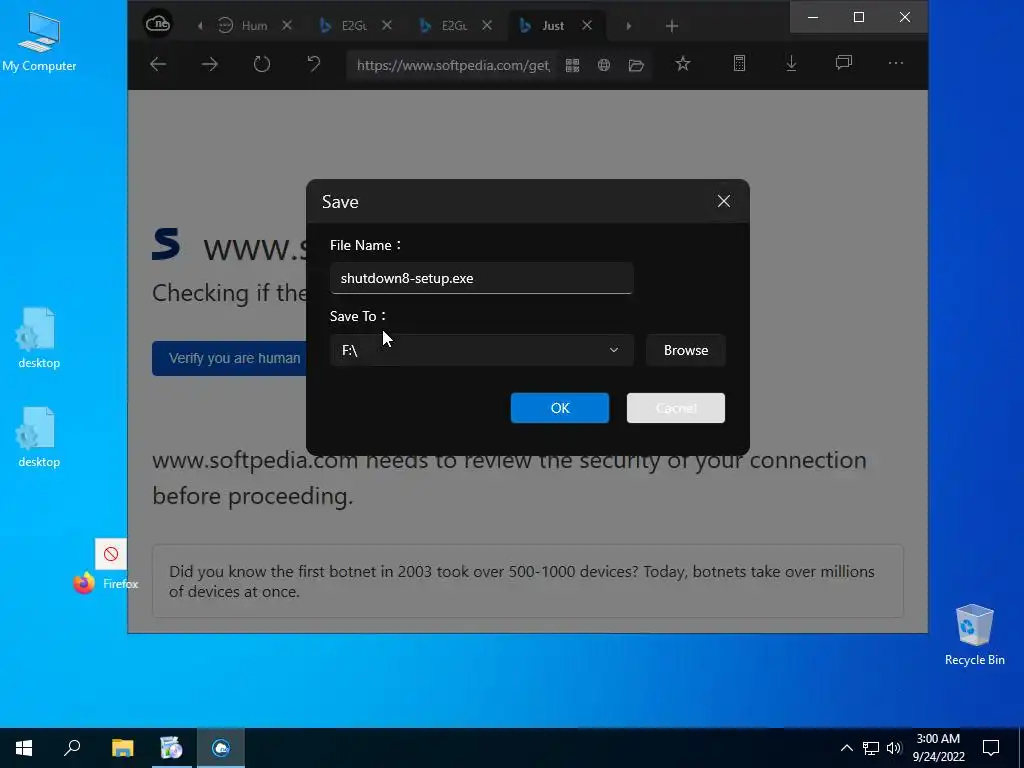Maximize the browser window
1024x768 pixels.
tap(859, 17)
